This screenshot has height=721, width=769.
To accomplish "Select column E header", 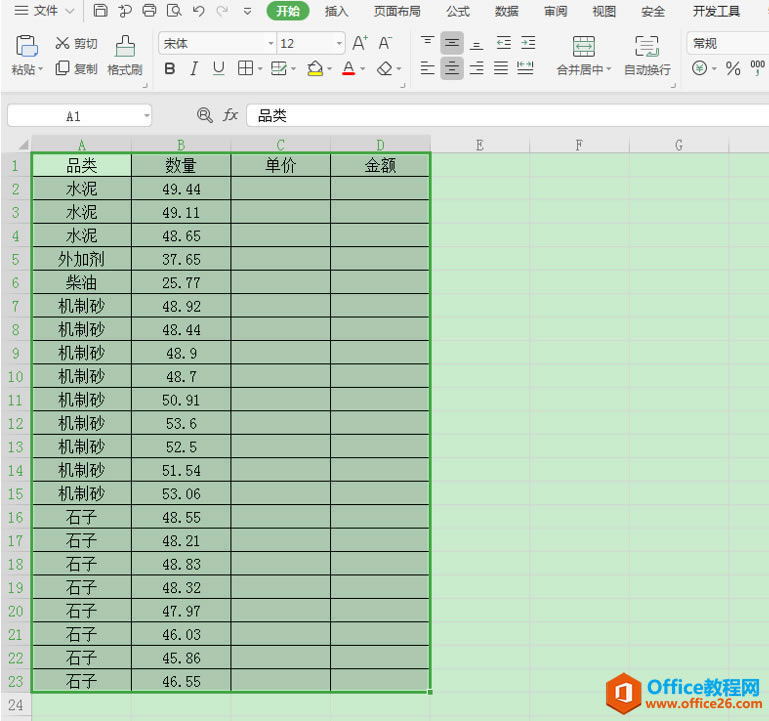I will (x=480, y=145).
